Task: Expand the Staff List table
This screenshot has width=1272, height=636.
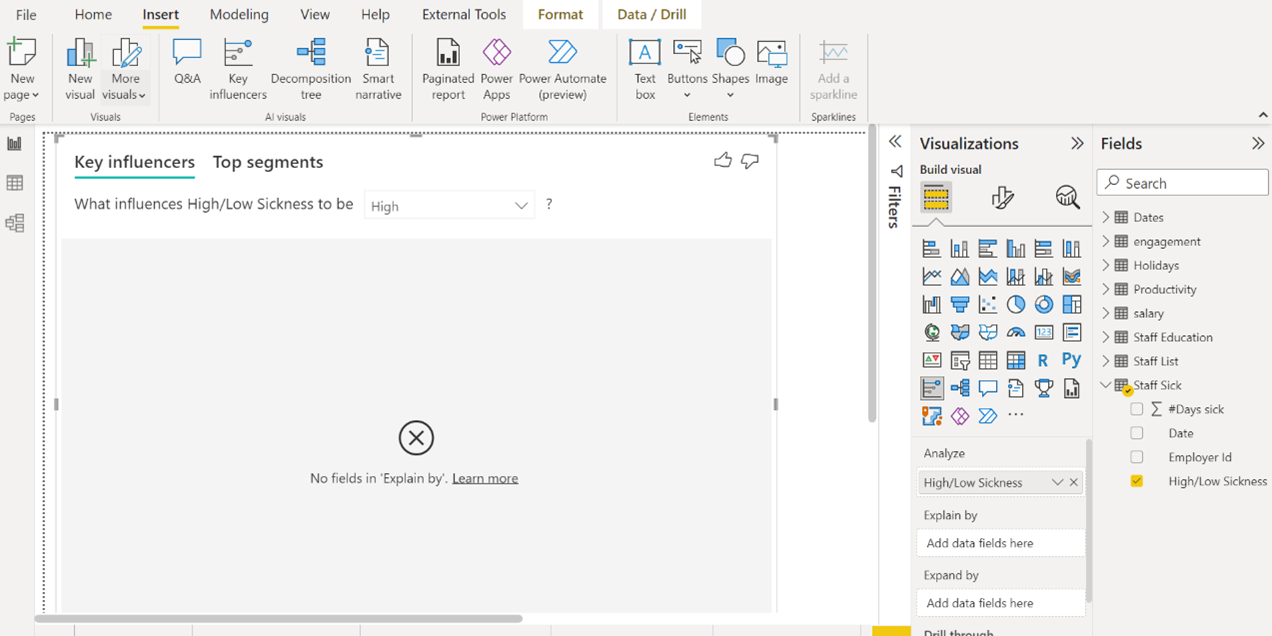Action: tap(1106, 361)
